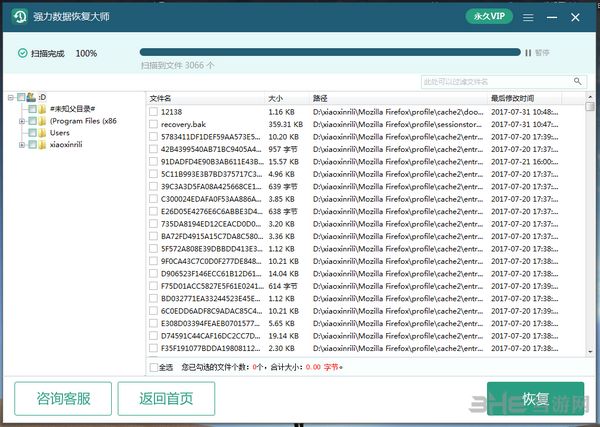Check the xiaoxinrili folder checkbox

pos(33,145)
